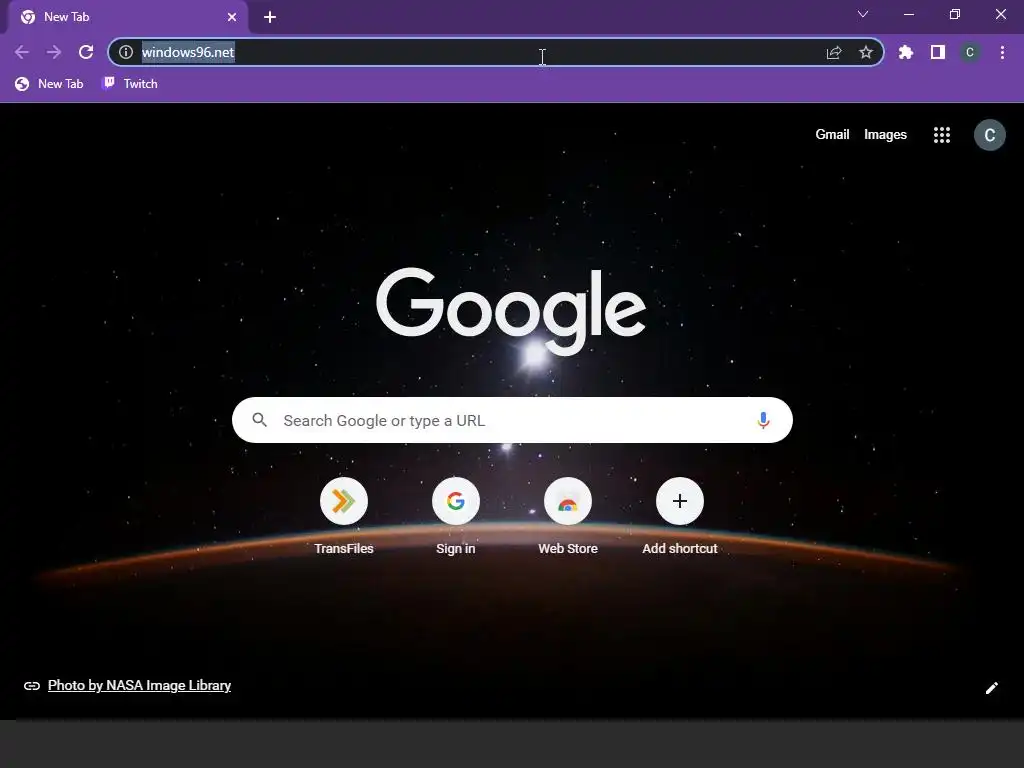Open Gmail link
The width and height of the screenshot is (1024, 768).
(832, 135)
